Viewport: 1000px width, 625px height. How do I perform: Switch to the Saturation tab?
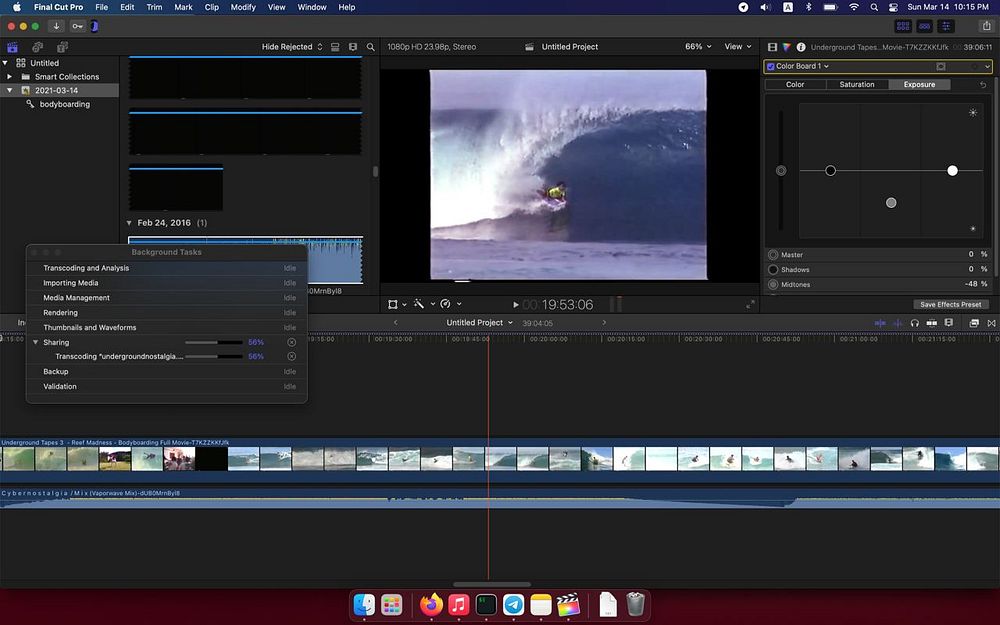856,85
